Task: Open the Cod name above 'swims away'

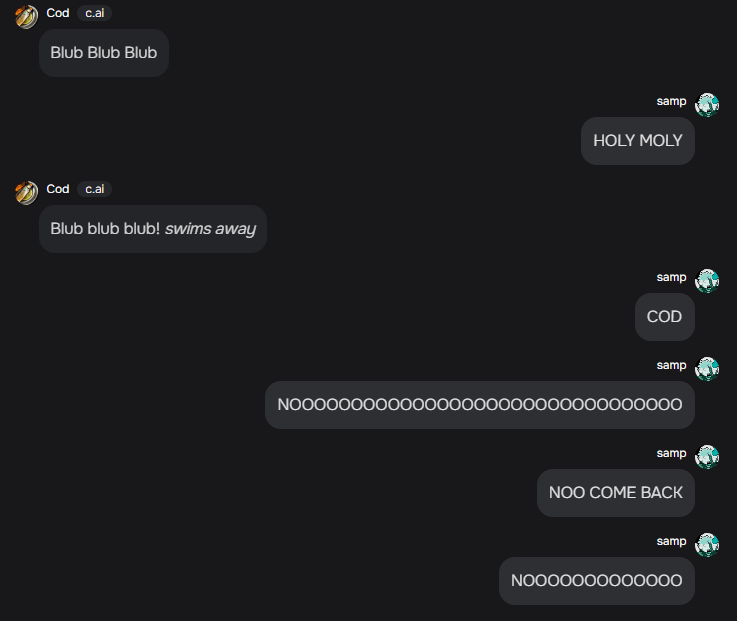Action: click(58, 189)
